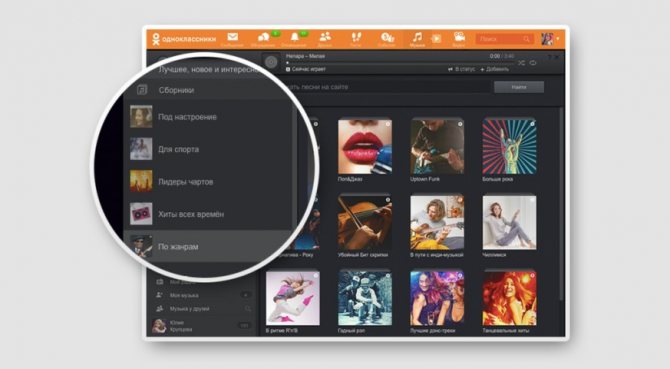Click the track progress bar in player
The height and width of the screenshot is (369, 670).
tap(400, 63)
